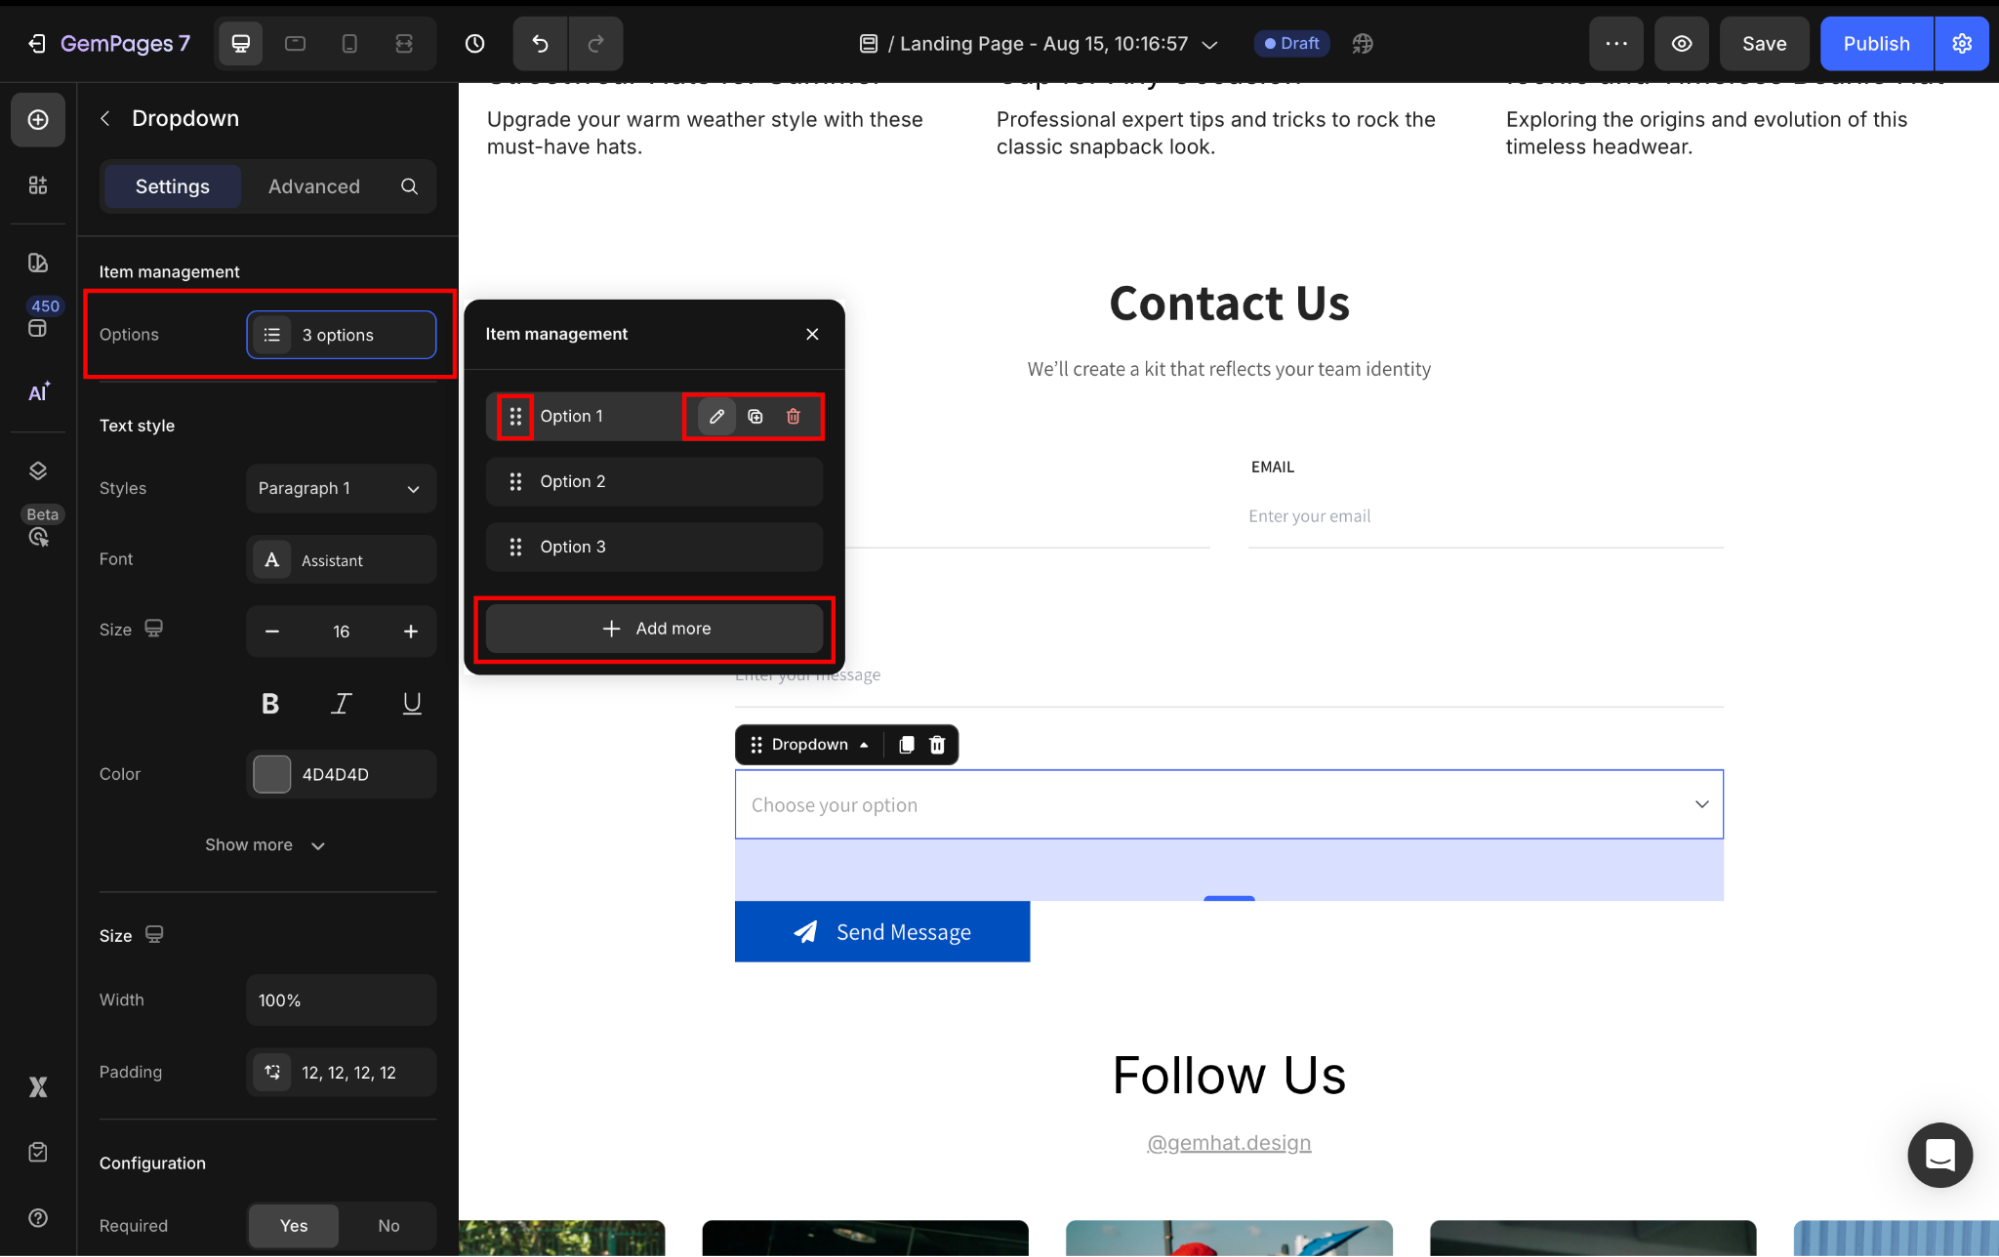Switch to tablet device view icon
Screen dimensions: 1999x1257
pos(295,43)
